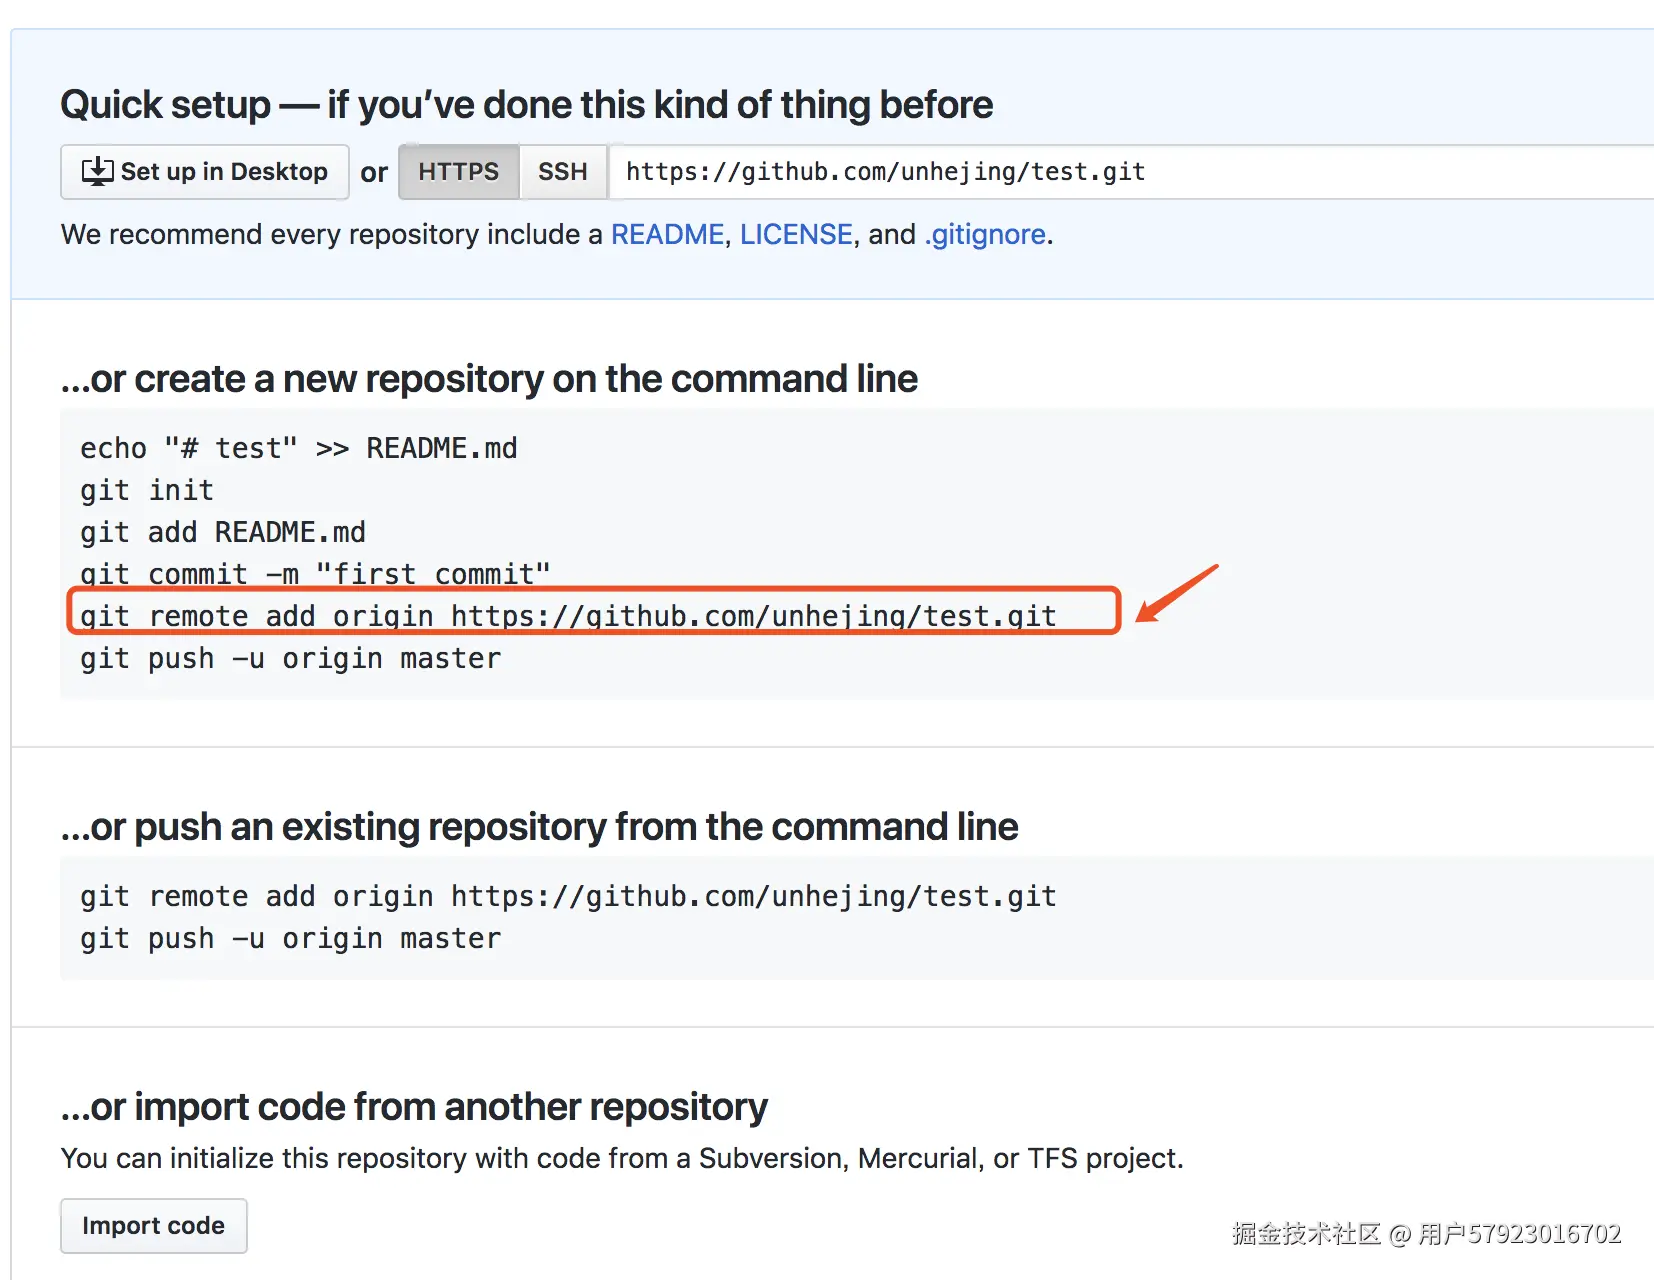Click the git commit -m "first commit" line

pos(315,573)
